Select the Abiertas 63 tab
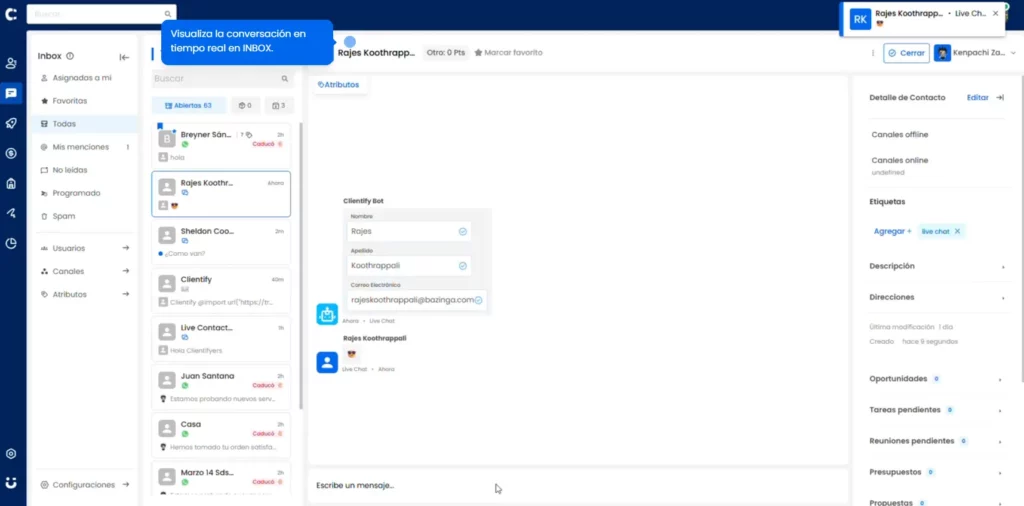The image size is (1024, 506). (x=189, y=105)
